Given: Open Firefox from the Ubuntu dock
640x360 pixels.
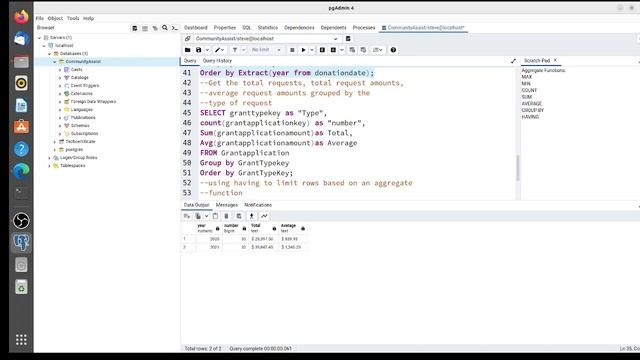Looking at the screenshot, I should coord(21,17).
